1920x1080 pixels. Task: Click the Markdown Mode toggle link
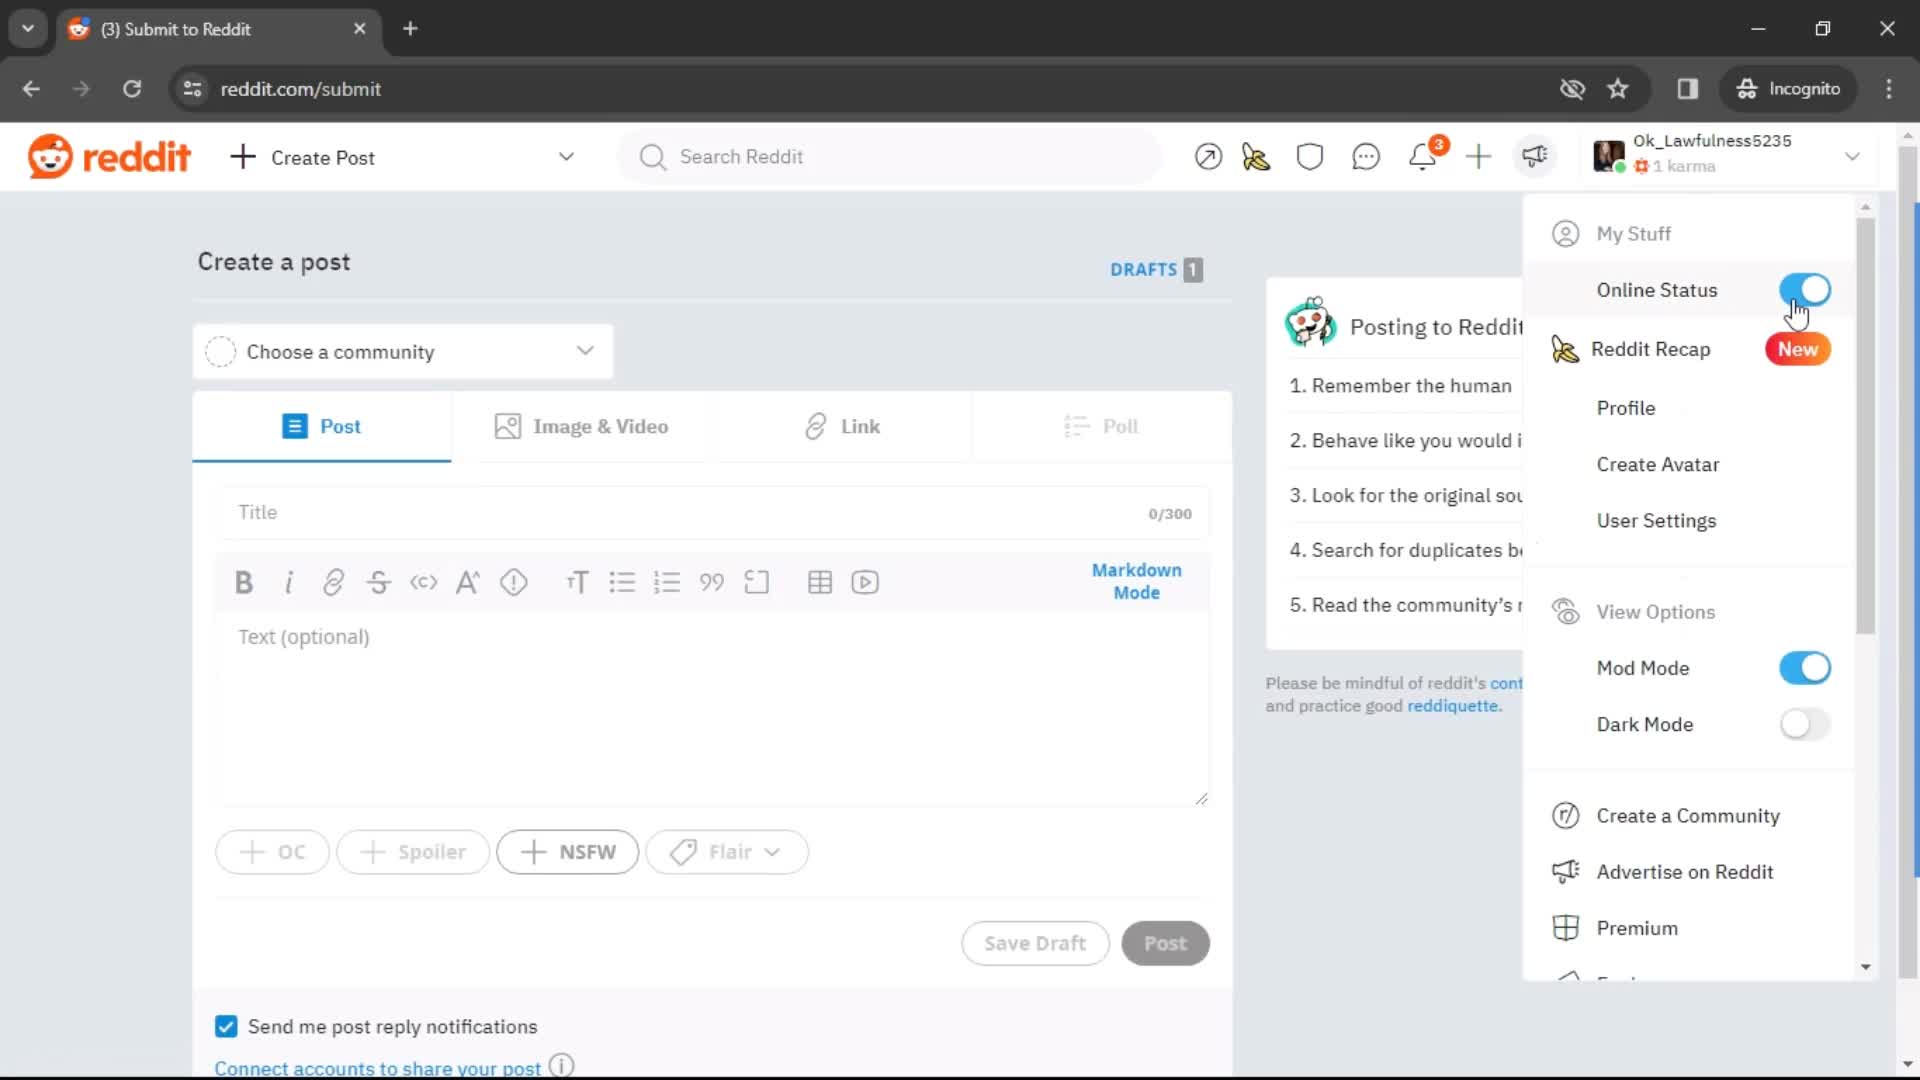[x=1137, y=580]
